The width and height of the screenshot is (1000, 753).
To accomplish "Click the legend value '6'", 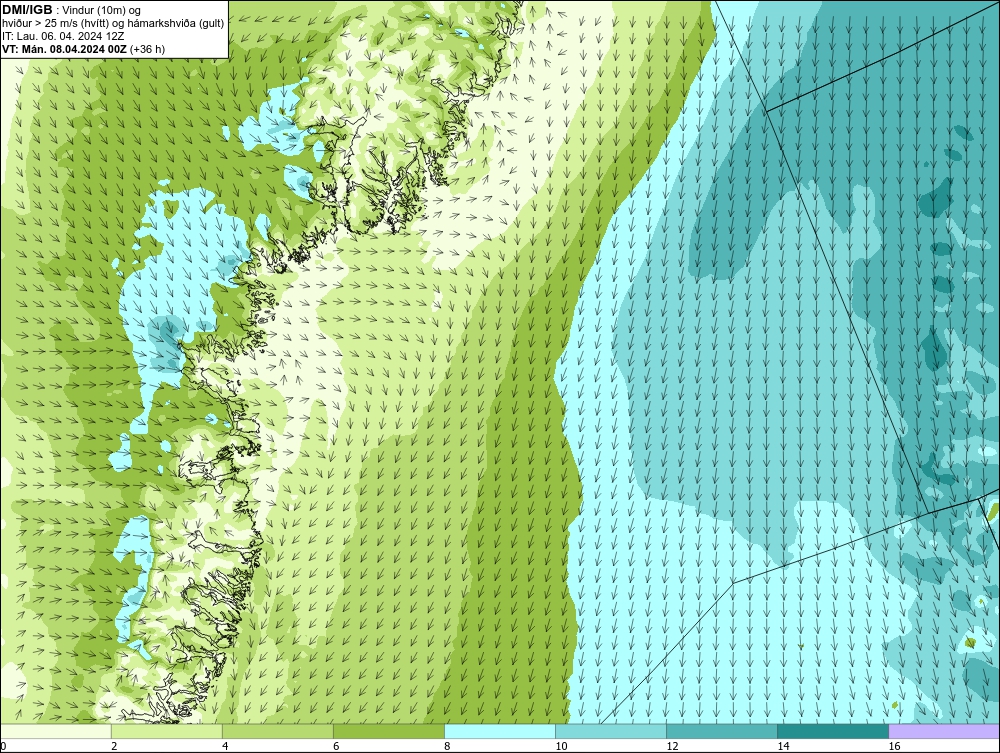I will (x=336, y=746).
